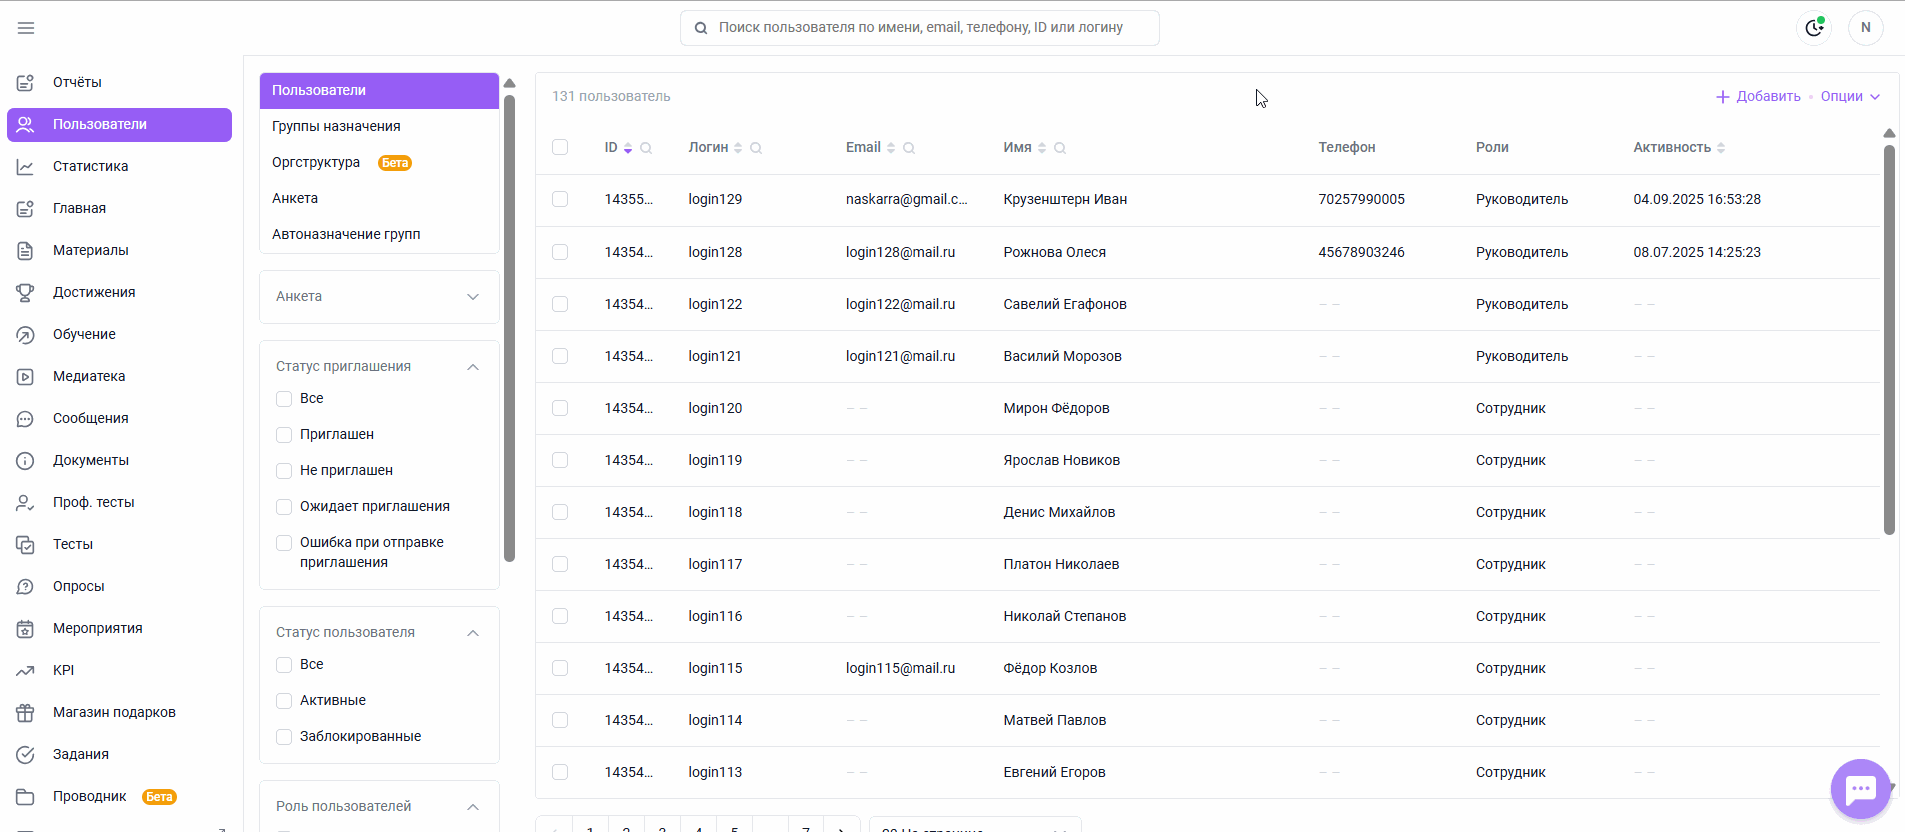Open Автоназначение групп submenu item
This screenshot has height=832, width=1905.
pyautogui.click(x=379, y=234)
